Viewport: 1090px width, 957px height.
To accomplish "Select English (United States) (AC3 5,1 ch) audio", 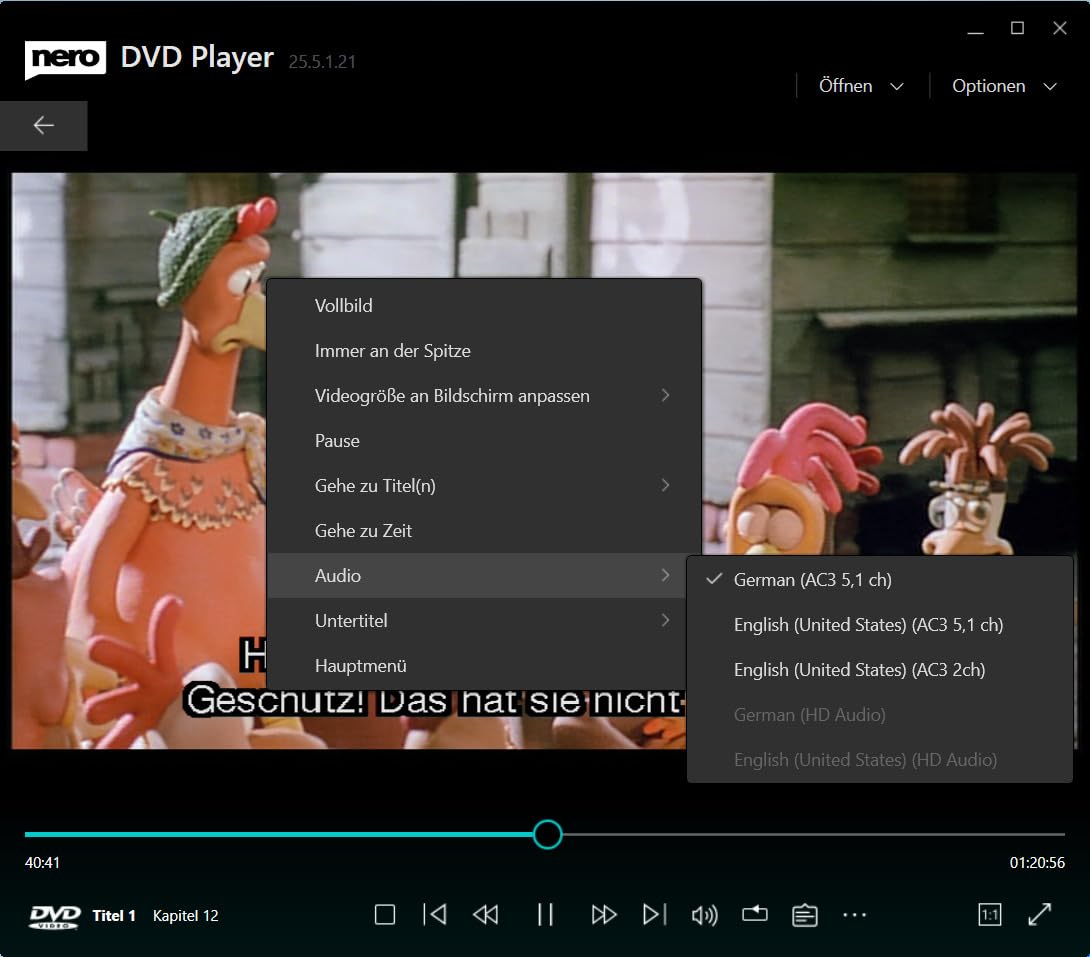I will click(x=879, y=625).
